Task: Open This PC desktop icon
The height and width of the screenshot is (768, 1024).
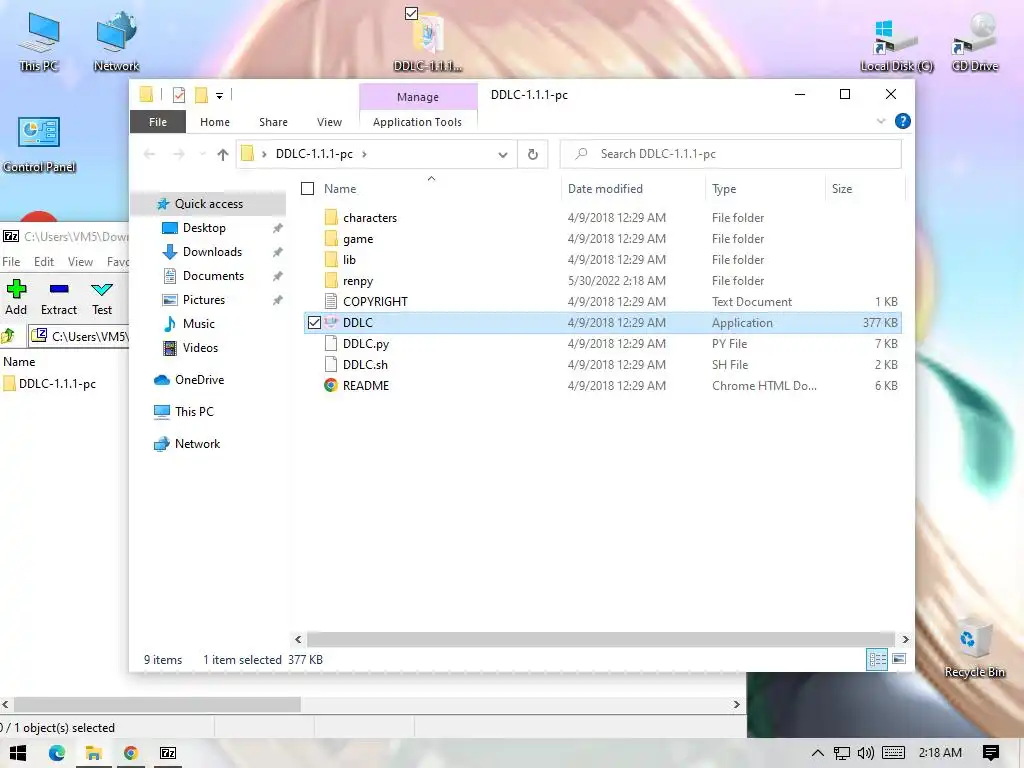Action: click(x=39, y=40)
